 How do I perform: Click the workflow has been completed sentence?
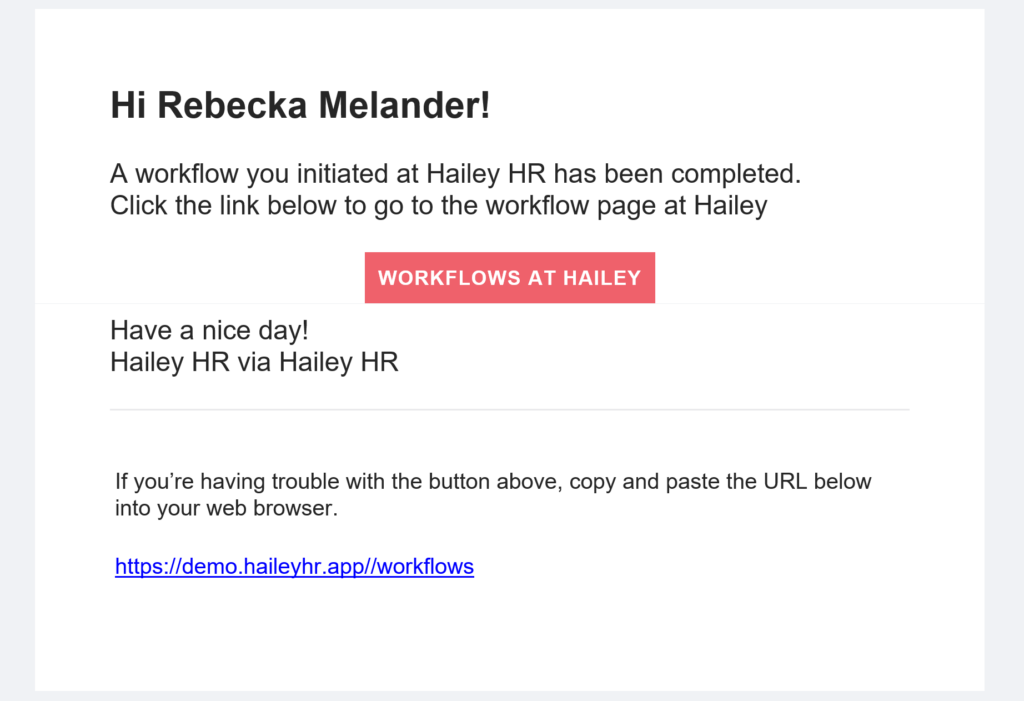[x=455, y=174]
